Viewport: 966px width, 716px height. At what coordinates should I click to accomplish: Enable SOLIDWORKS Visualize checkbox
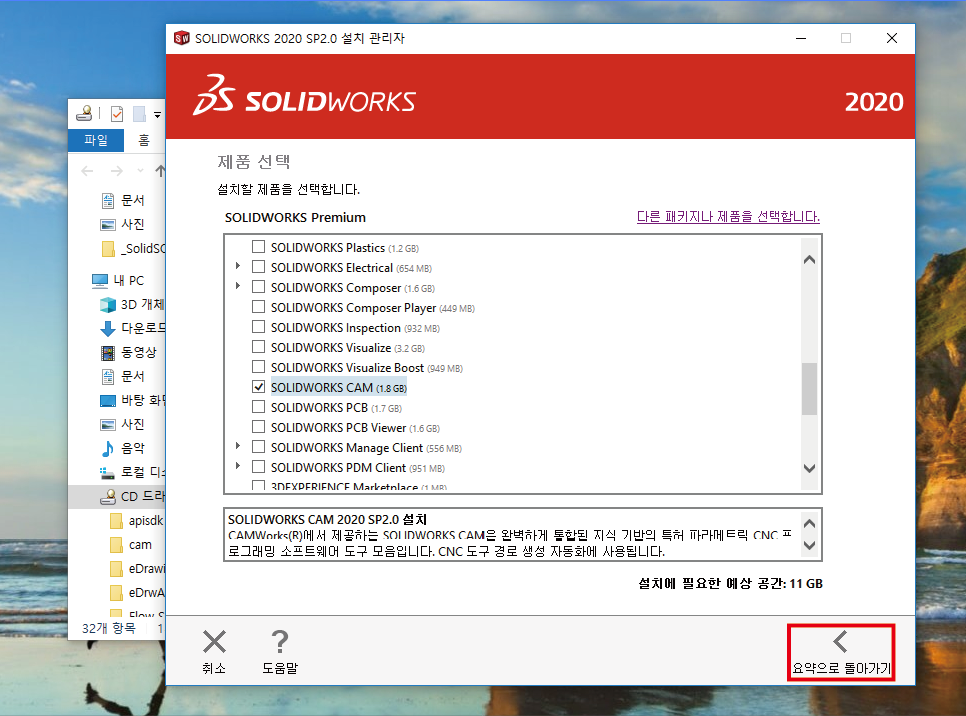click(x=259, y=347)
